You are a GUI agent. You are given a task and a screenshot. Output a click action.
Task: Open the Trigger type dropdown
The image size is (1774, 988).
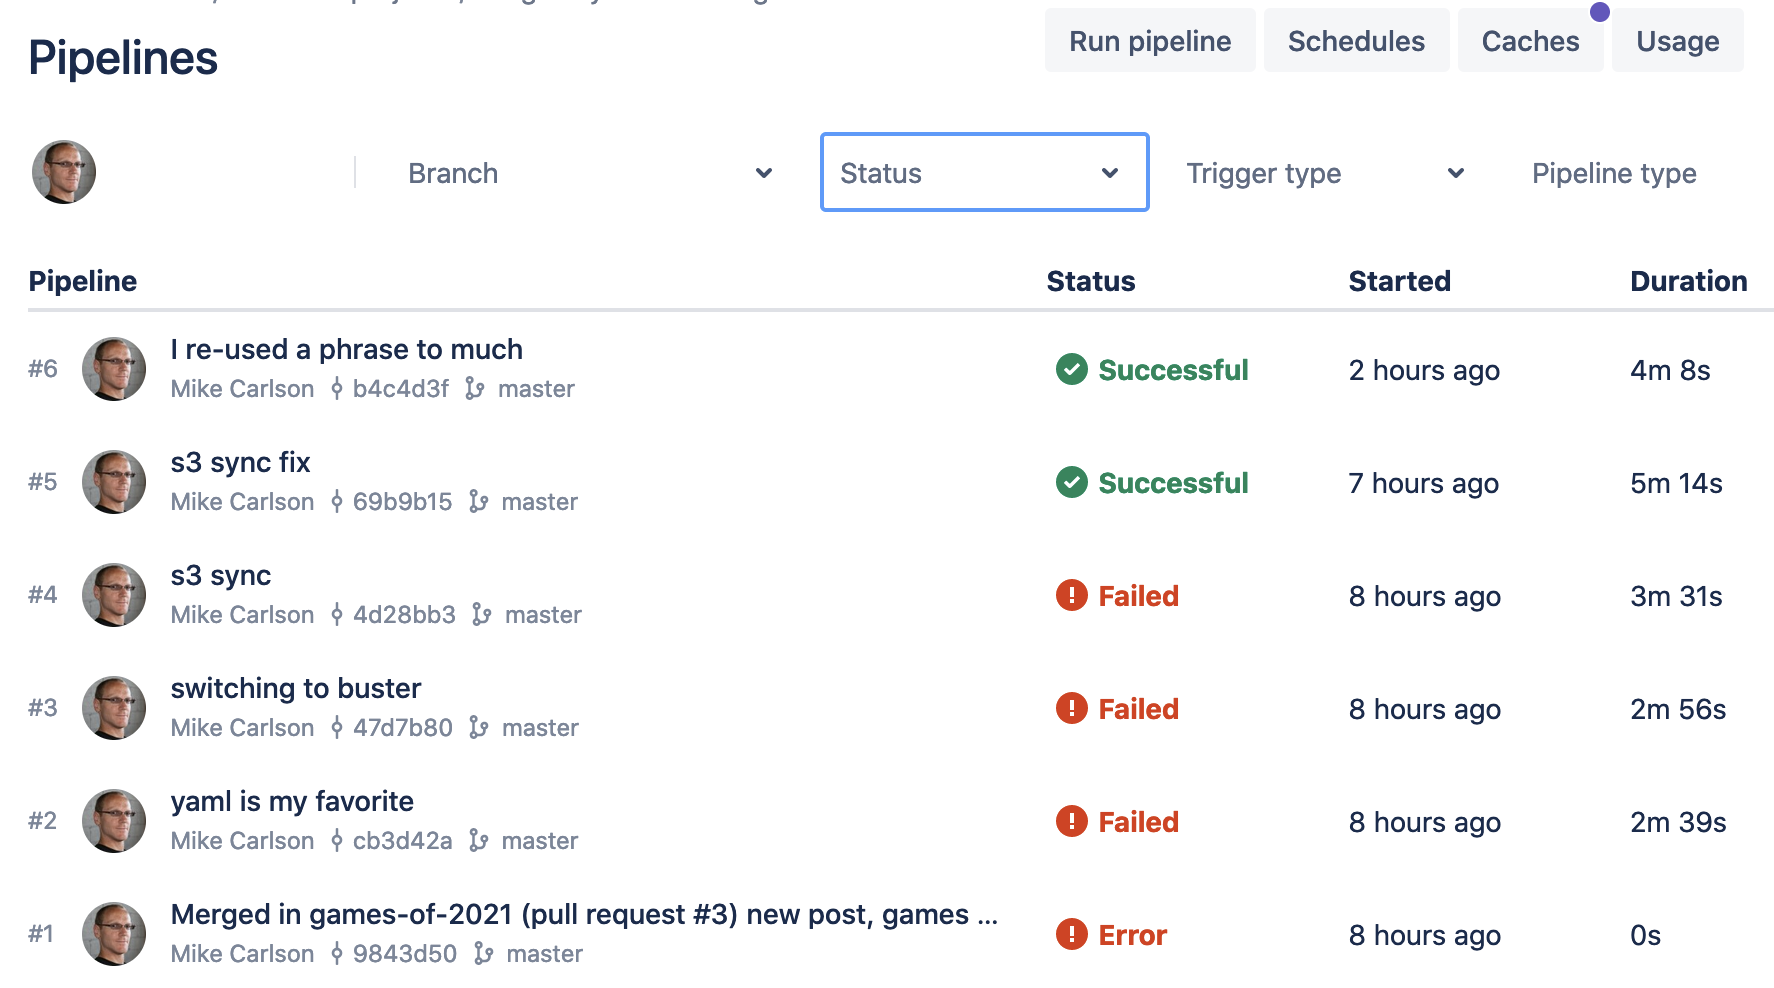(x=1325, y=173)
